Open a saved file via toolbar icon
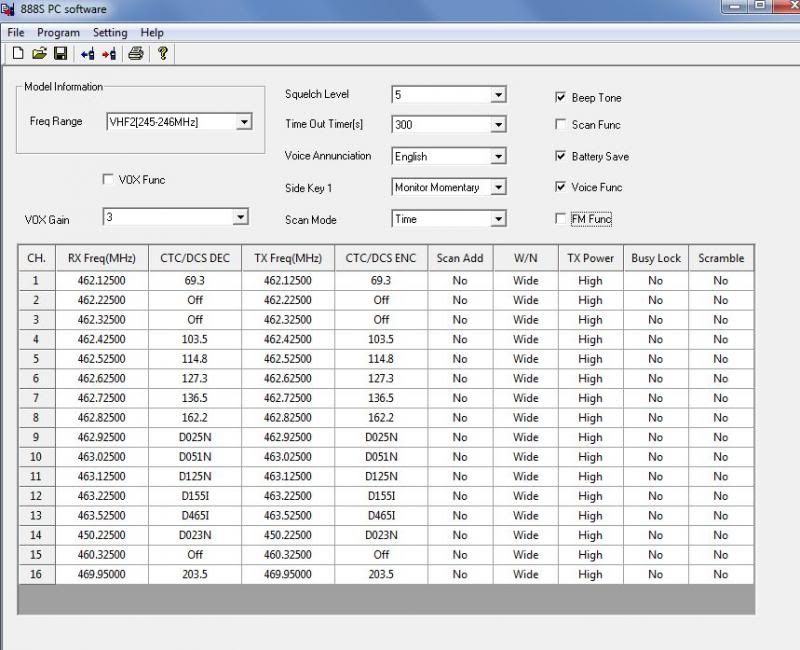Viewport: 800px width, 650px height. click(39, 53)
